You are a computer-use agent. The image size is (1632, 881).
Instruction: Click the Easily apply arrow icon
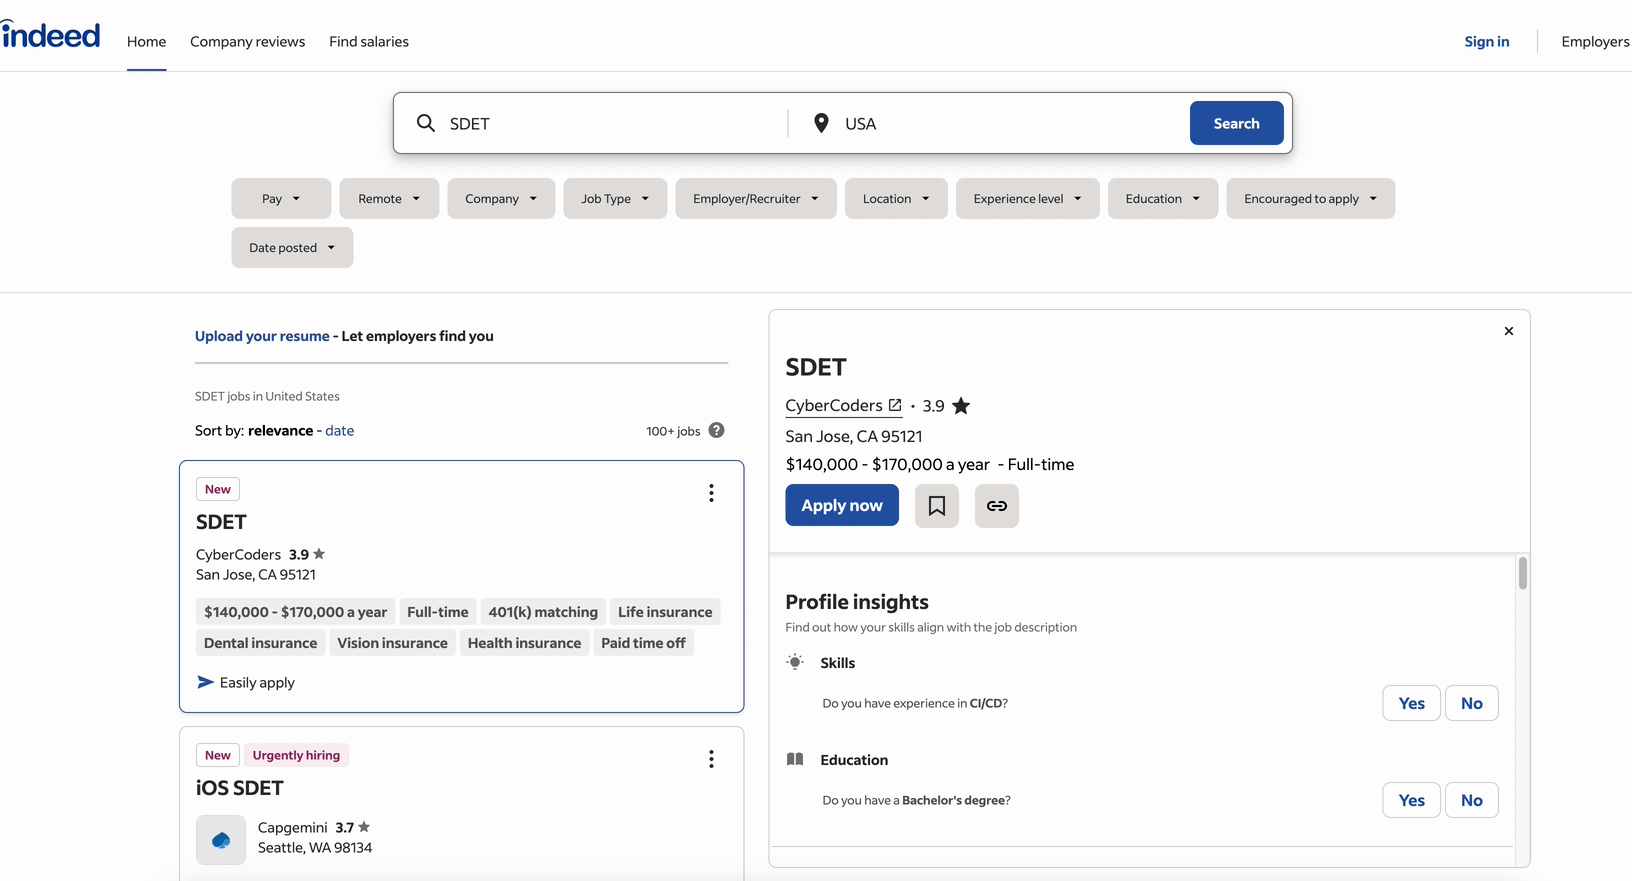point(205,682)
